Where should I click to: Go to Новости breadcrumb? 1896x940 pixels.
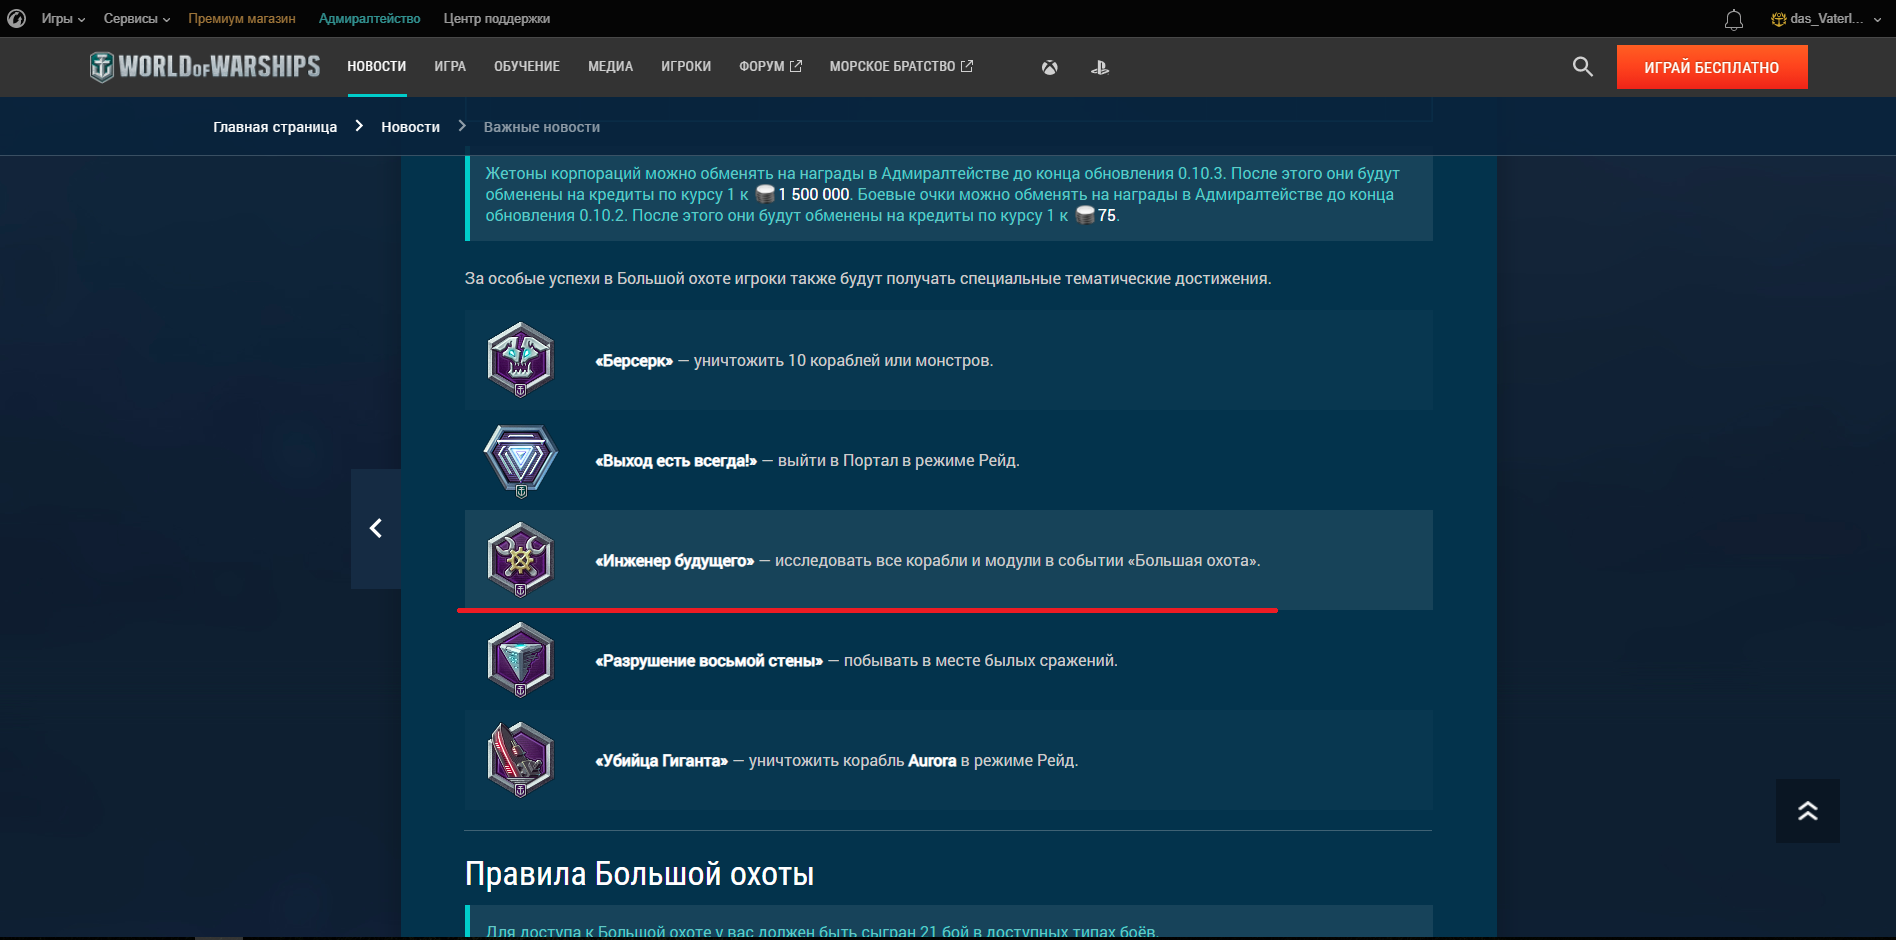(410, 127)
